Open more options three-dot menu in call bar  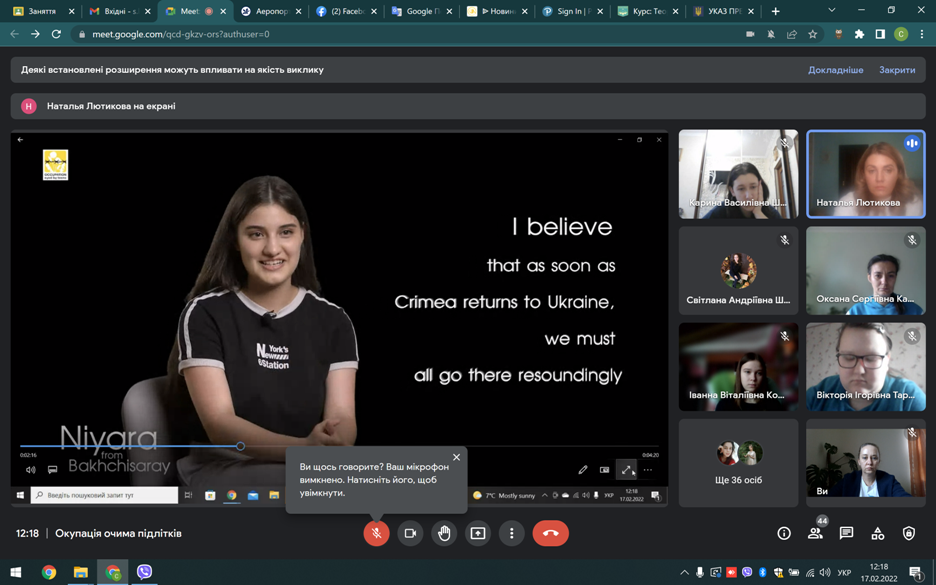tap(512, 533)
